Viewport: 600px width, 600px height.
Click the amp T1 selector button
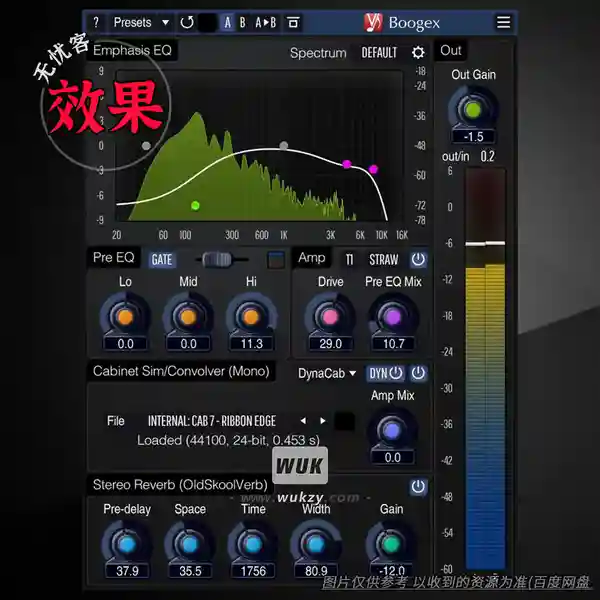[x=349, y=260]
